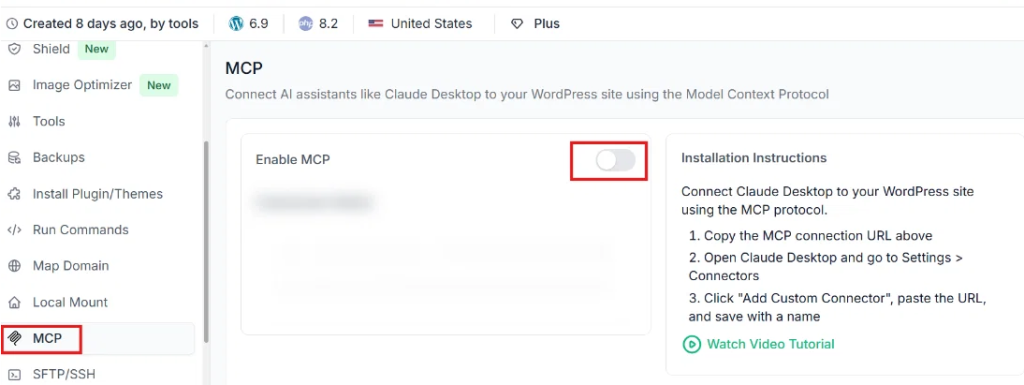The height and width of the screenshot is (385, 1024).
Task: Open Tools in the sidebar
Action: pos(48,121)
